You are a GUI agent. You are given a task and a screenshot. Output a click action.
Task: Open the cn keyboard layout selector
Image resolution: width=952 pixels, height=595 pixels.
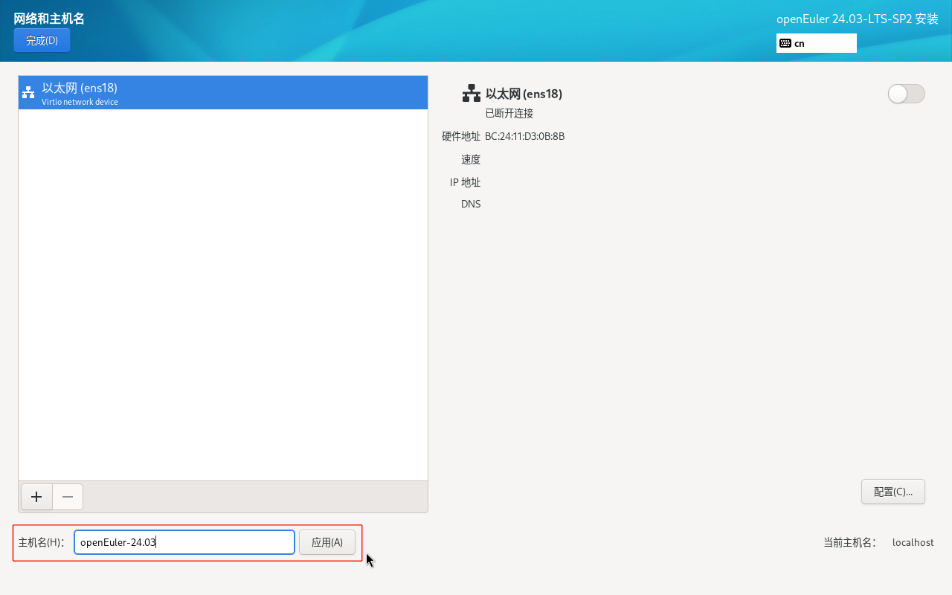coord(816,43)
